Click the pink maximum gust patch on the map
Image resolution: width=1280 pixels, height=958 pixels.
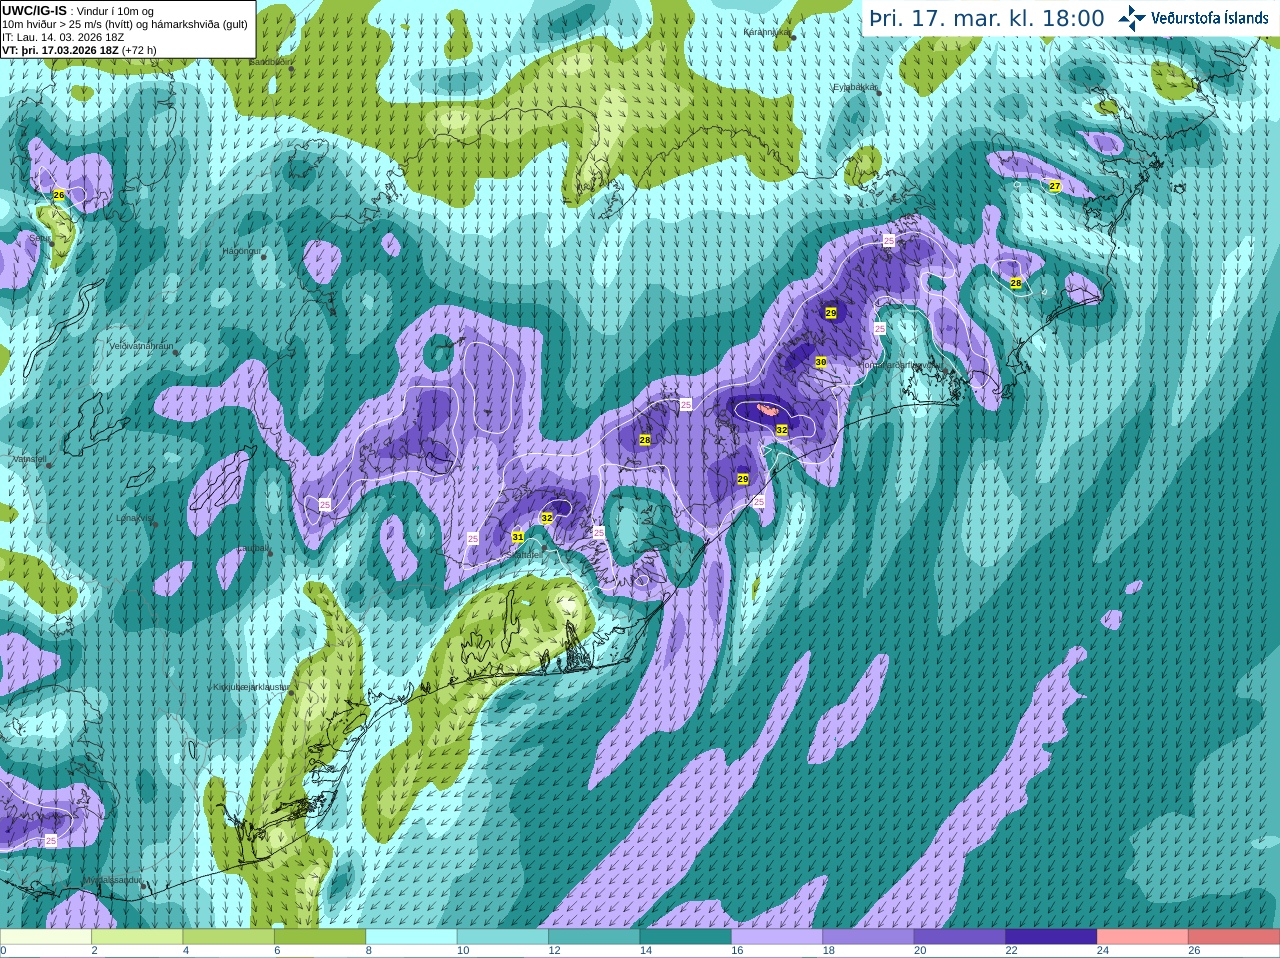point(767,408)
